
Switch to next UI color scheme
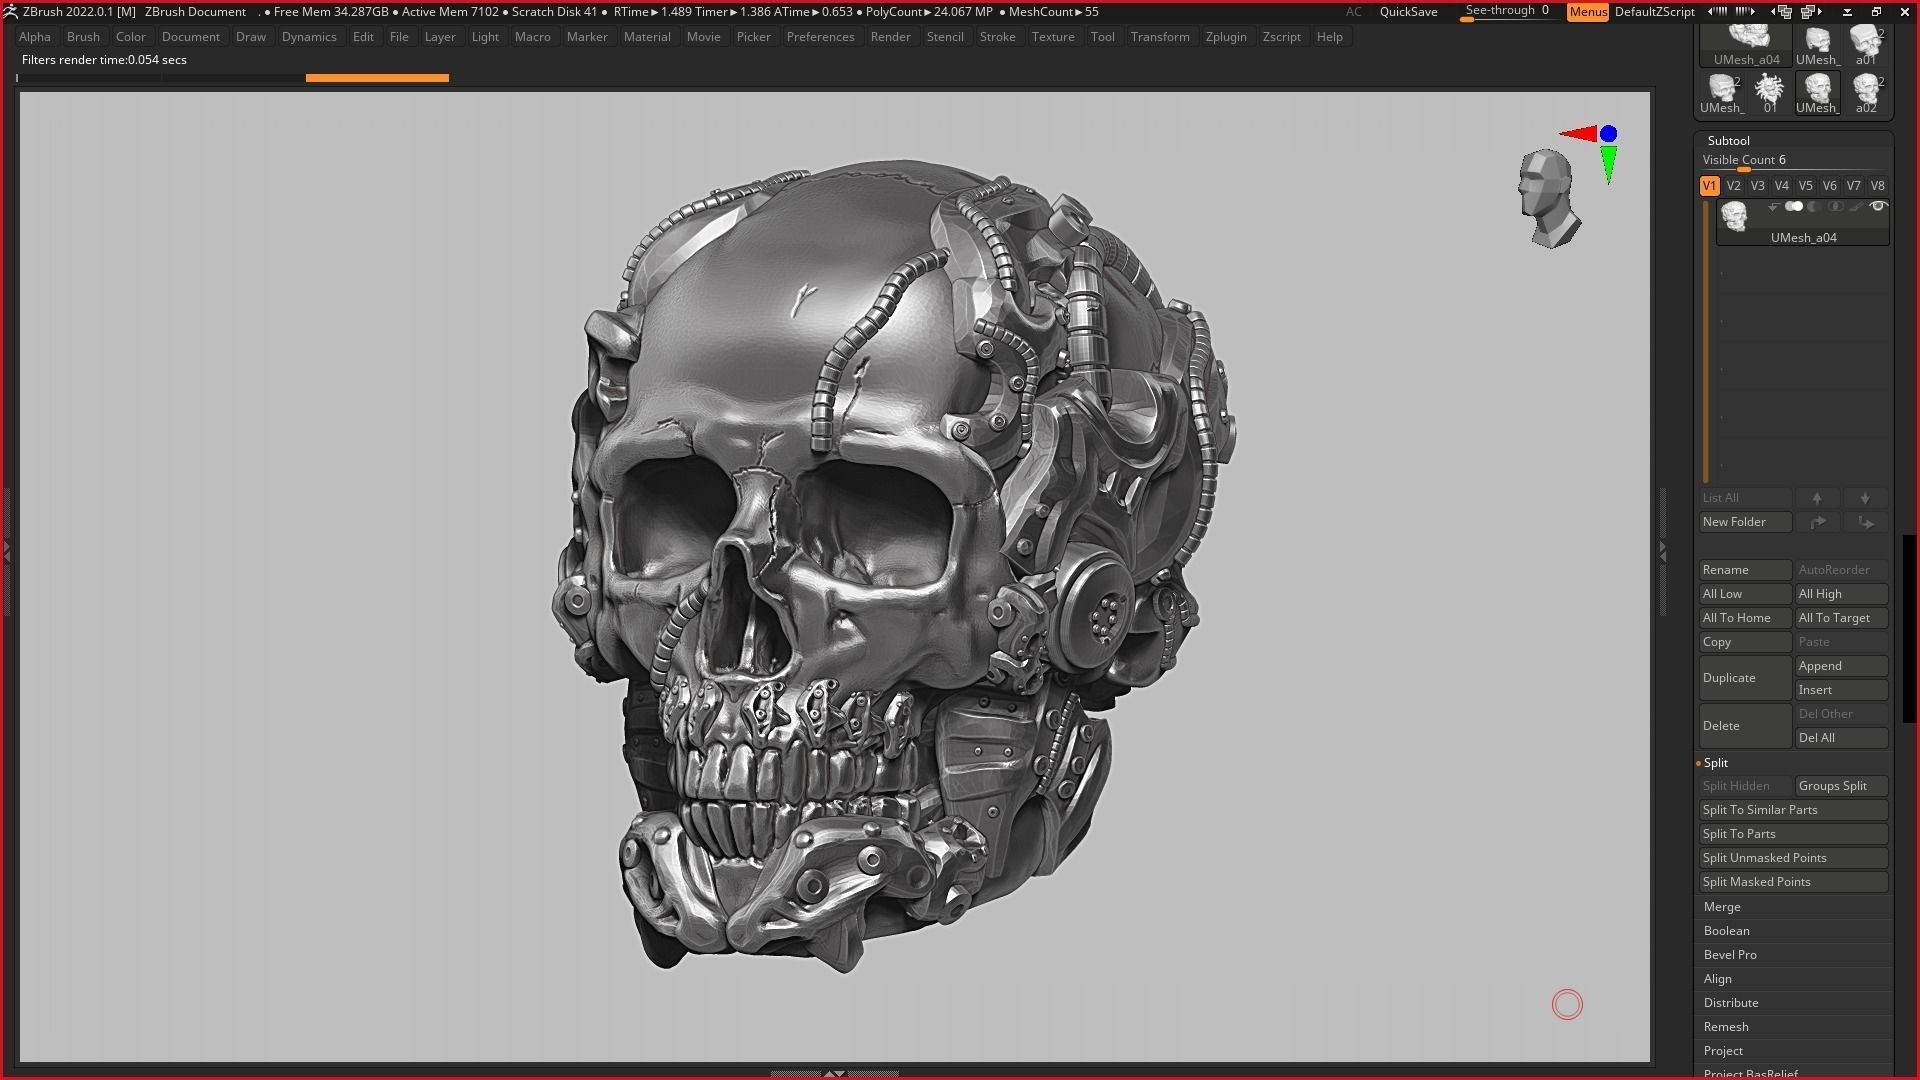tap(1746, 12)
